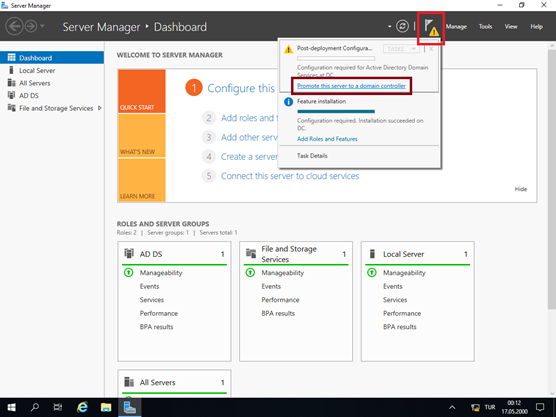
Task: Click Add roles and features step 2
Action: coord(248,118)
